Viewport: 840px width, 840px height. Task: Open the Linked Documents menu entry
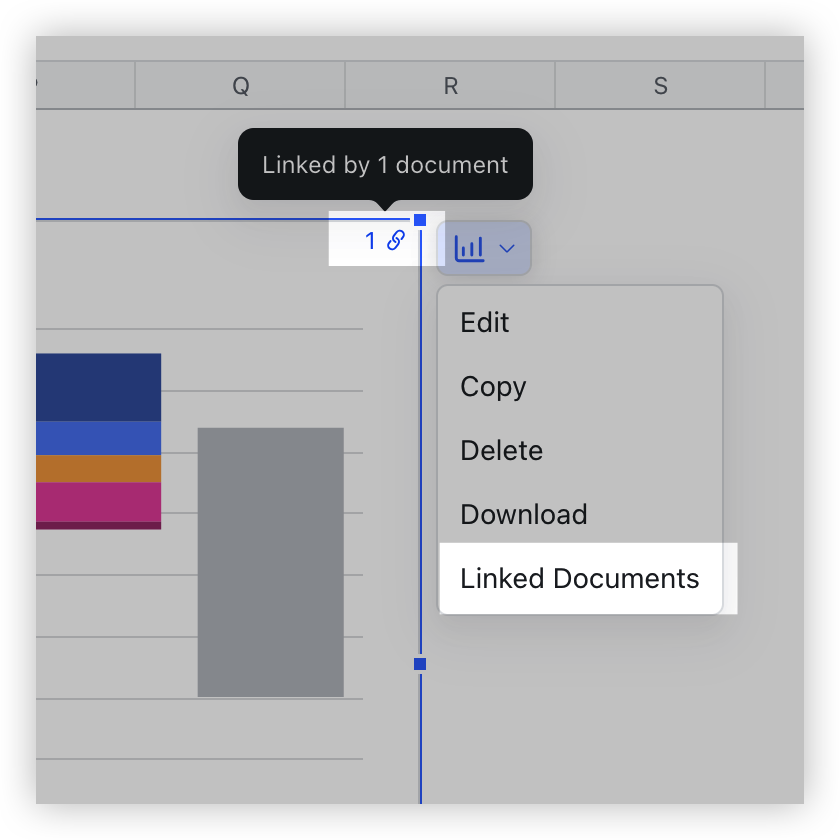[580, 578]
